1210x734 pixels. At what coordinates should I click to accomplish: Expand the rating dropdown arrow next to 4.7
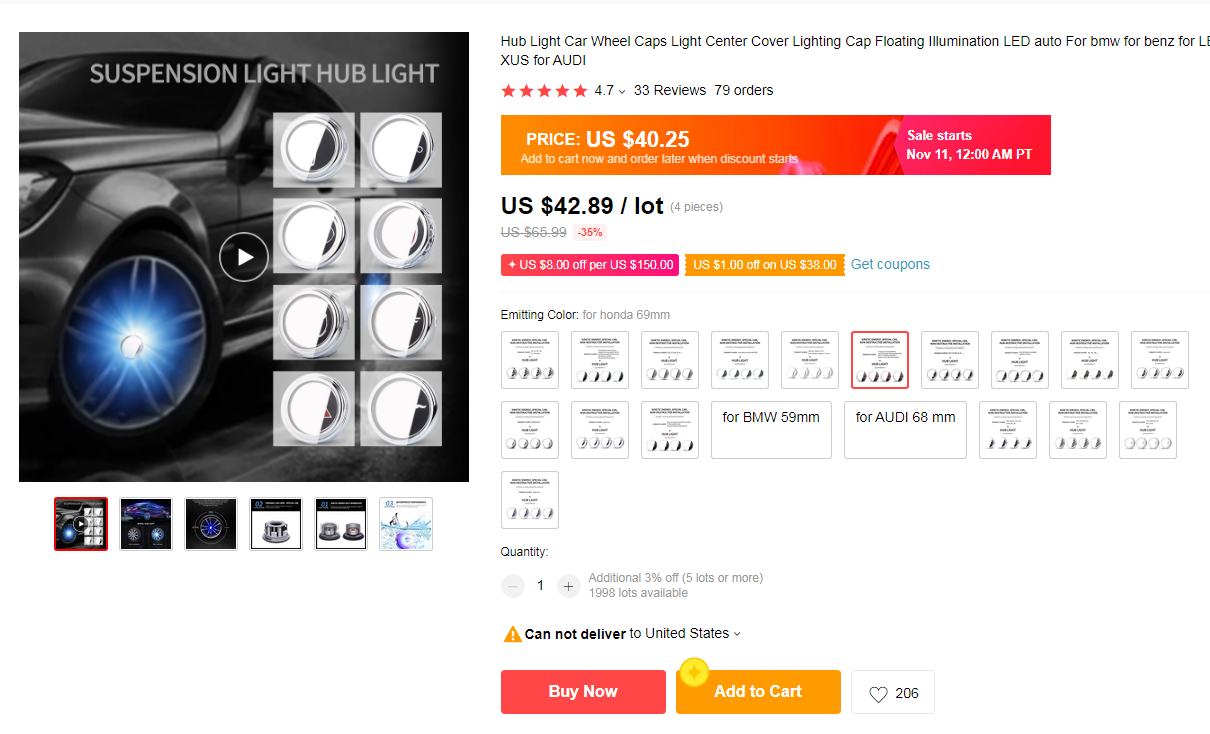pos(622,91)
